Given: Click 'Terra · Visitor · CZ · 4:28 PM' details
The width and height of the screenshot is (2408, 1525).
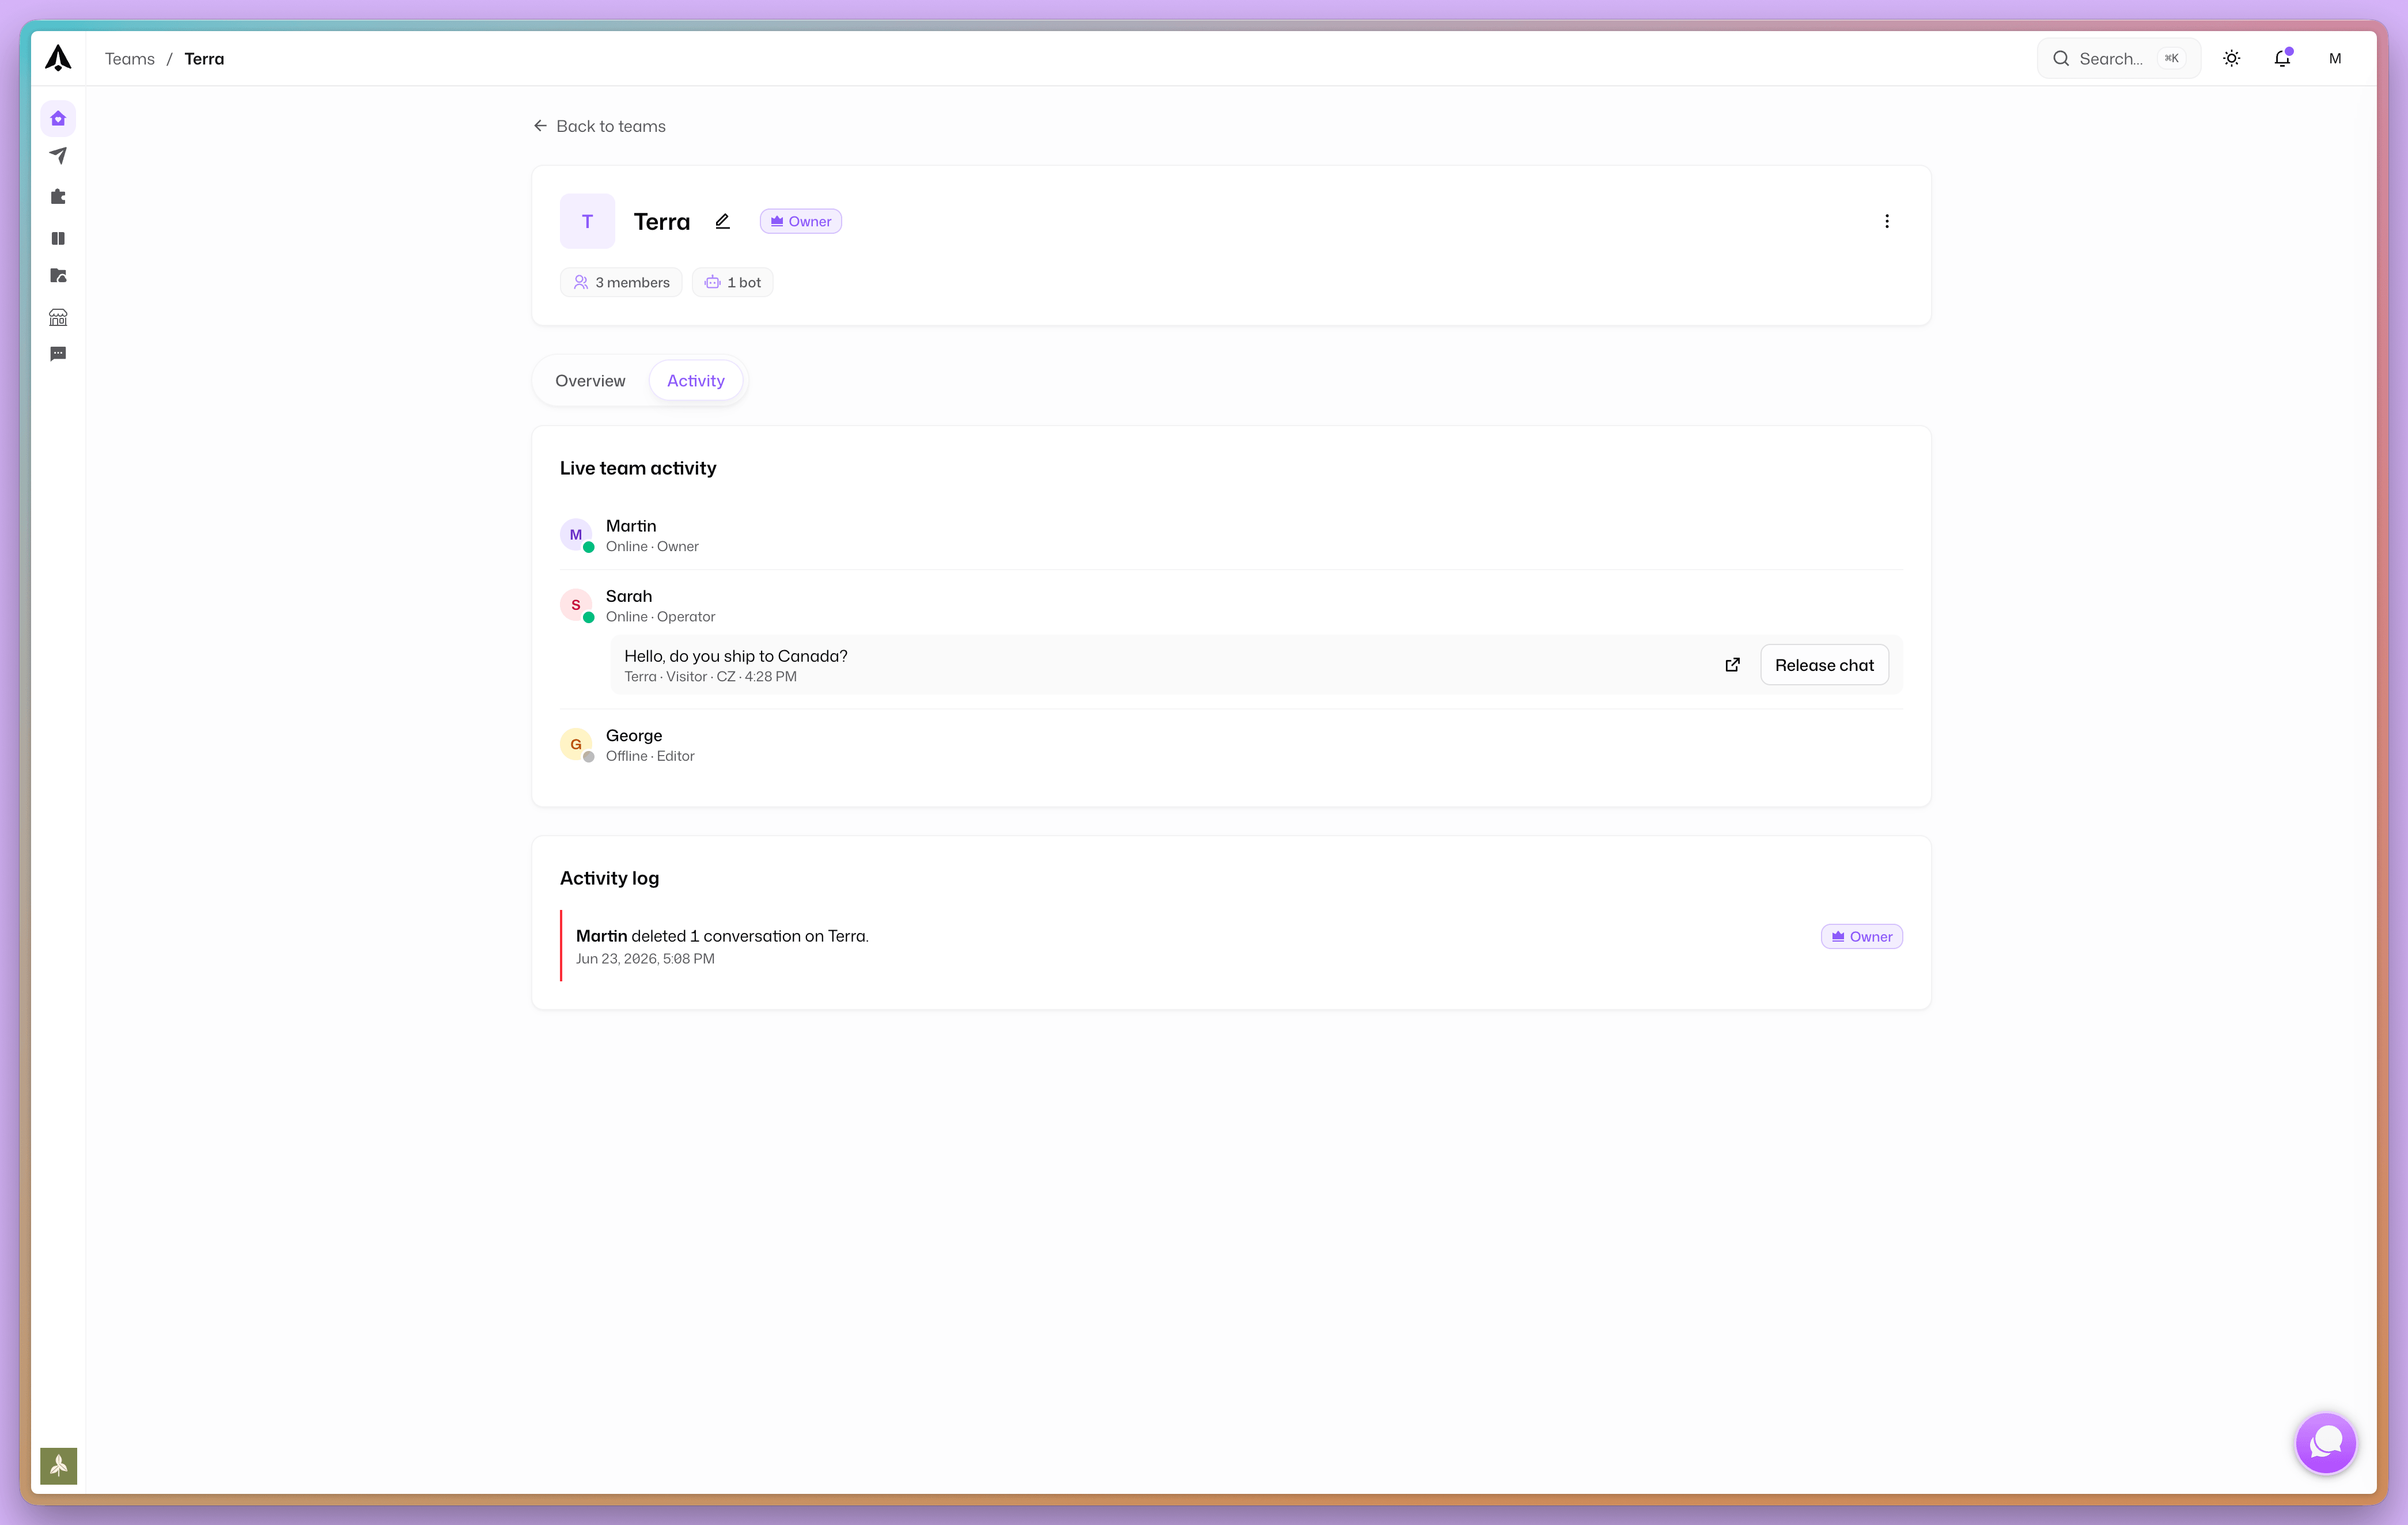Looking at the screenshot, I should coord(710,677).
